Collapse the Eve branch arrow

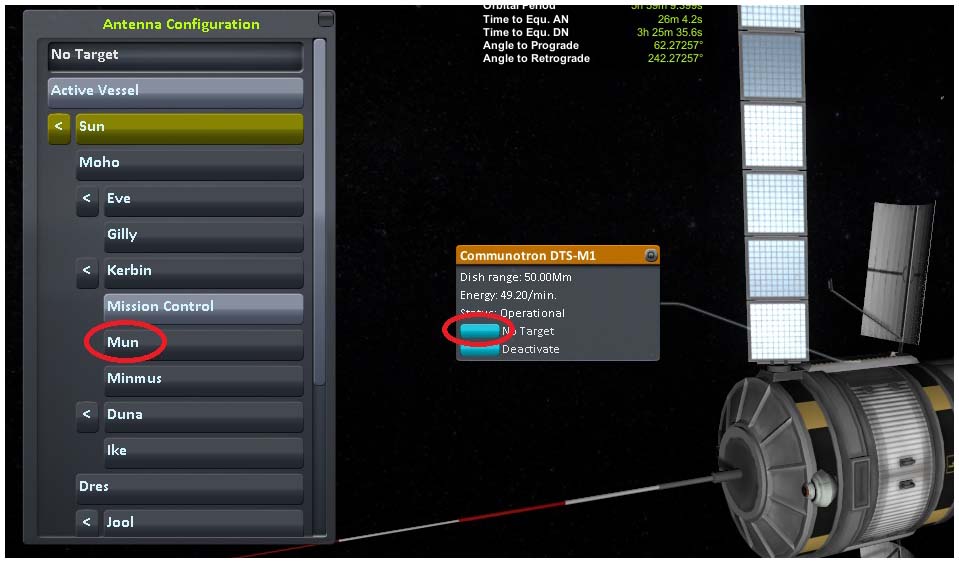tap(87, 199)
